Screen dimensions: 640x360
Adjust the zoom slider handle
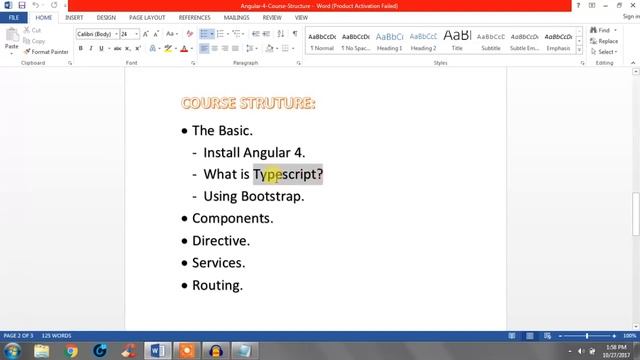coord(587,336)
